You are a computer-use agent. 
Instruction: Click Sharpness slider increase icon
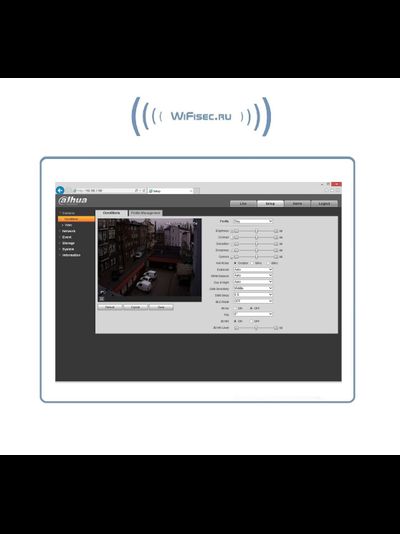(x=276, y=250)
